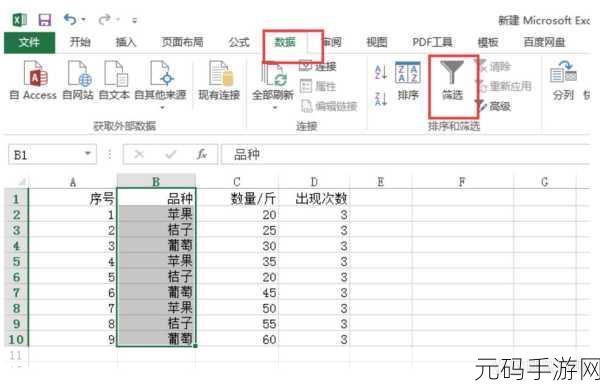Toggle the 筛选 filter
This screenshot has height=388, width=600.
[x=452, y=80]
